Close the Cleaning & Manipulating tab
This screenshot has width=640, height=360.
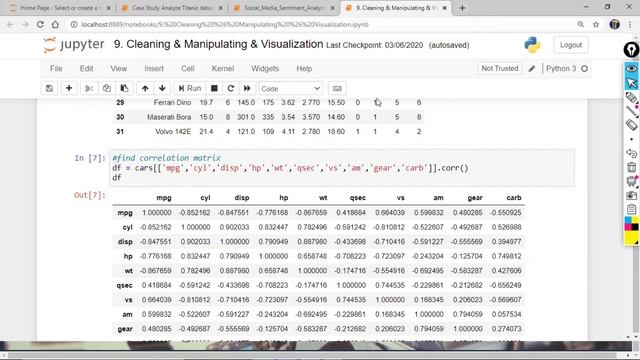(x=444, y=8)
